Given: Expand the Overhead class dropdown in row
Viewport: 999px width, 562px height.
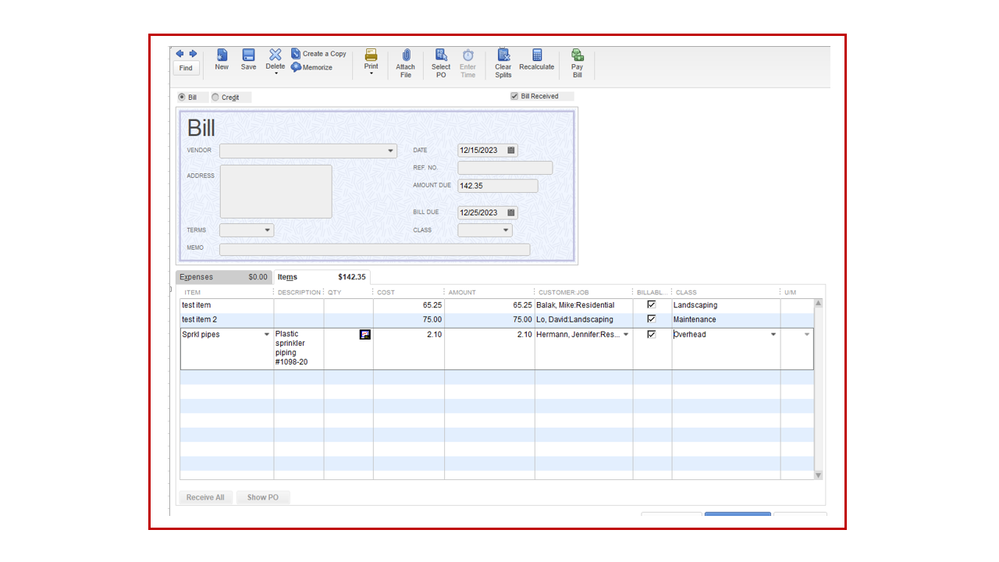Looking at the screenshot, I should pyautogui.click(x=773, y=335).
